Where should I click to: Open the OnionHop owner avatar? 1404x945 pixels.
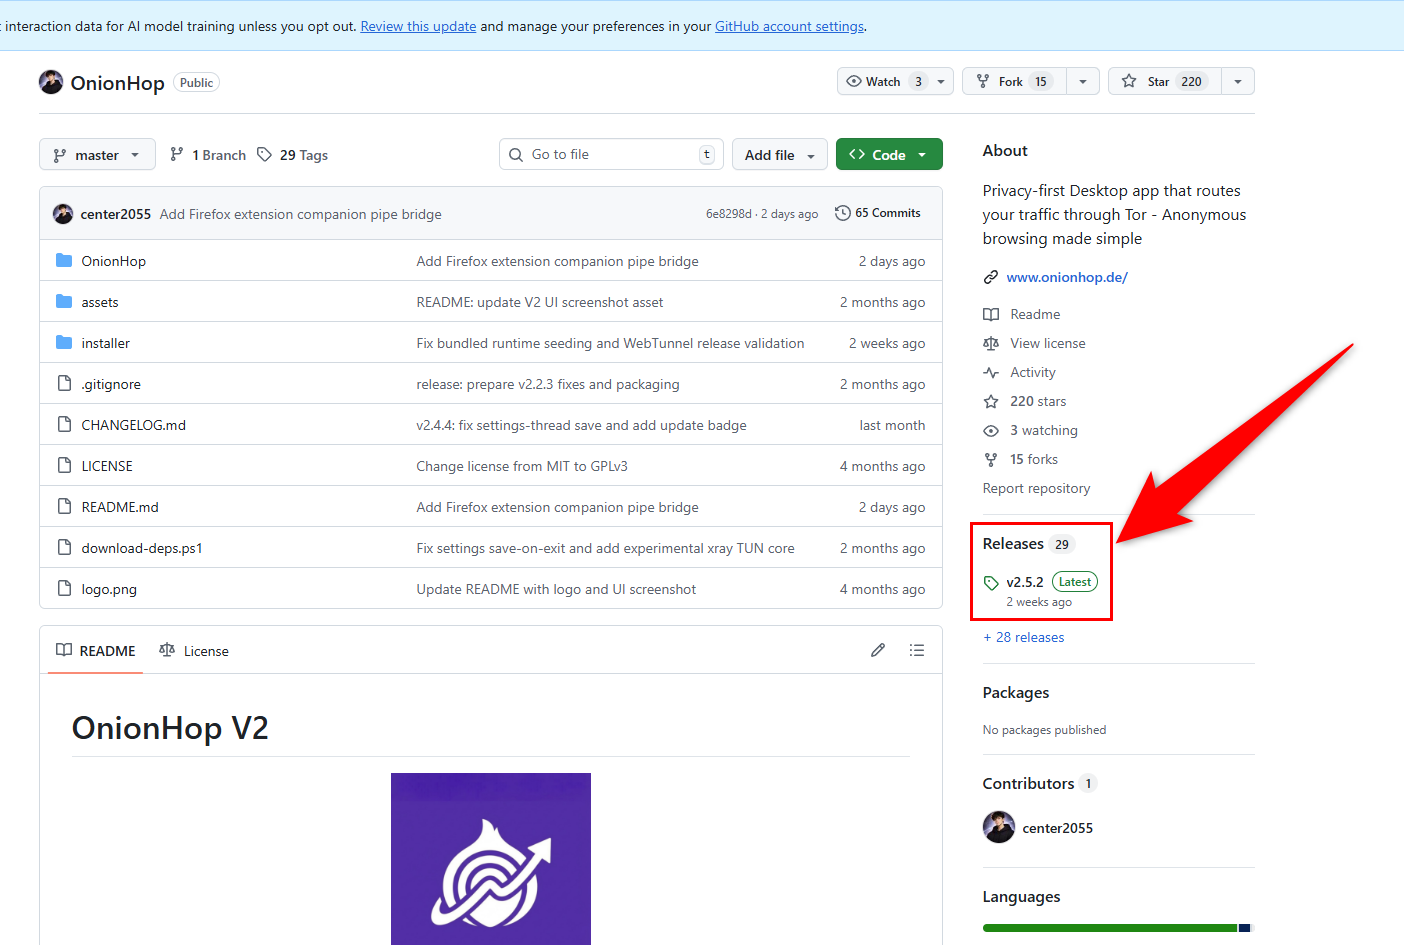click(51, 82)
